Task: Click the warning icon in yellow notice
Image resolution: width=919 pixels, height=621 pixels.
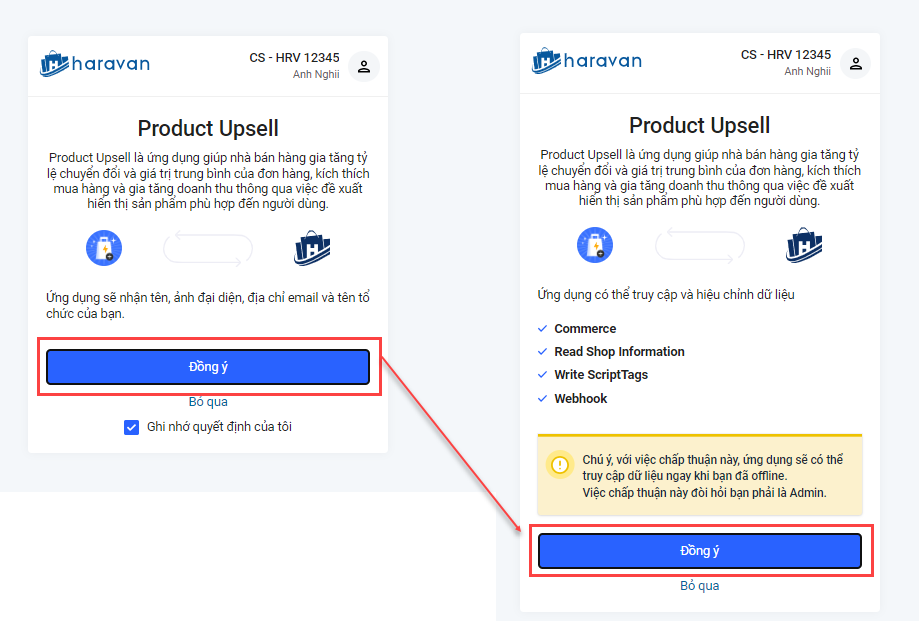Action: 560,465
